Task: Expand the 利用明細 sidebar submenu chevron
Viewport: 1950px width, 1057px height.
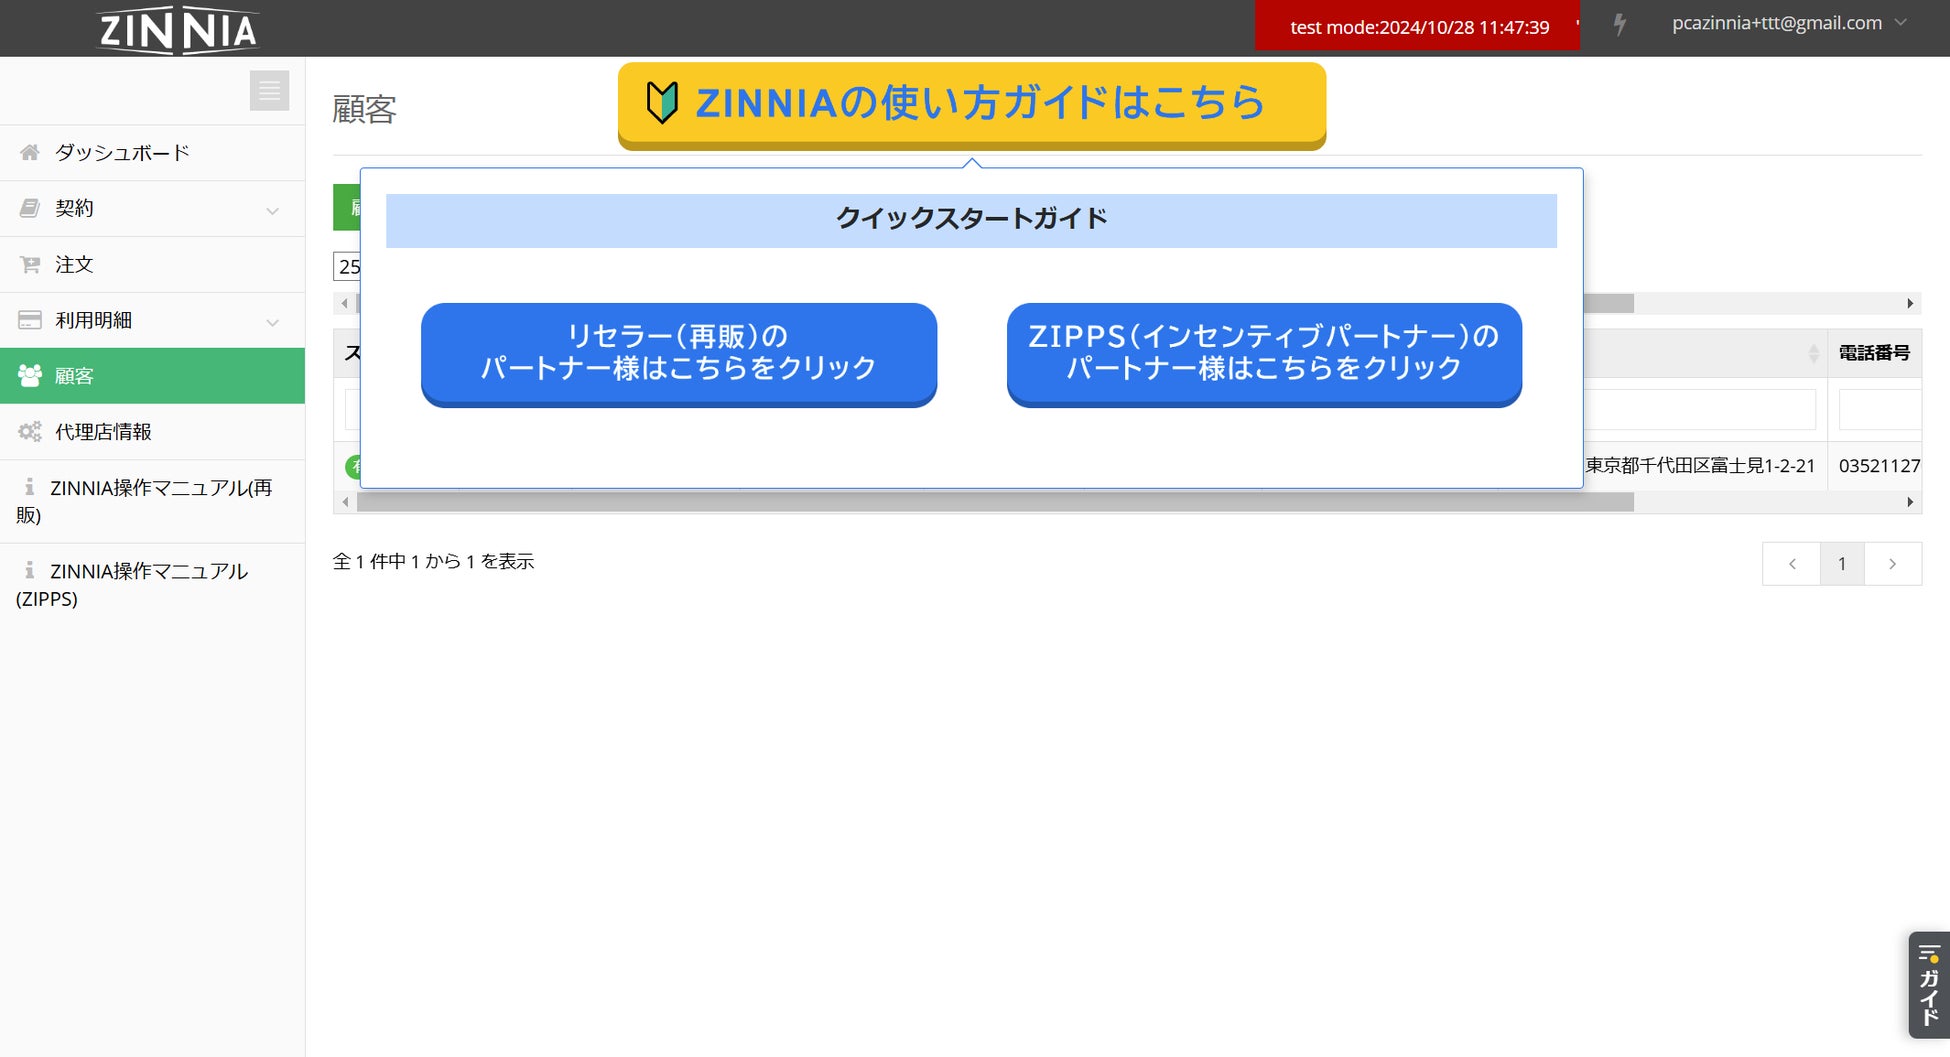Action: point(272,322)
